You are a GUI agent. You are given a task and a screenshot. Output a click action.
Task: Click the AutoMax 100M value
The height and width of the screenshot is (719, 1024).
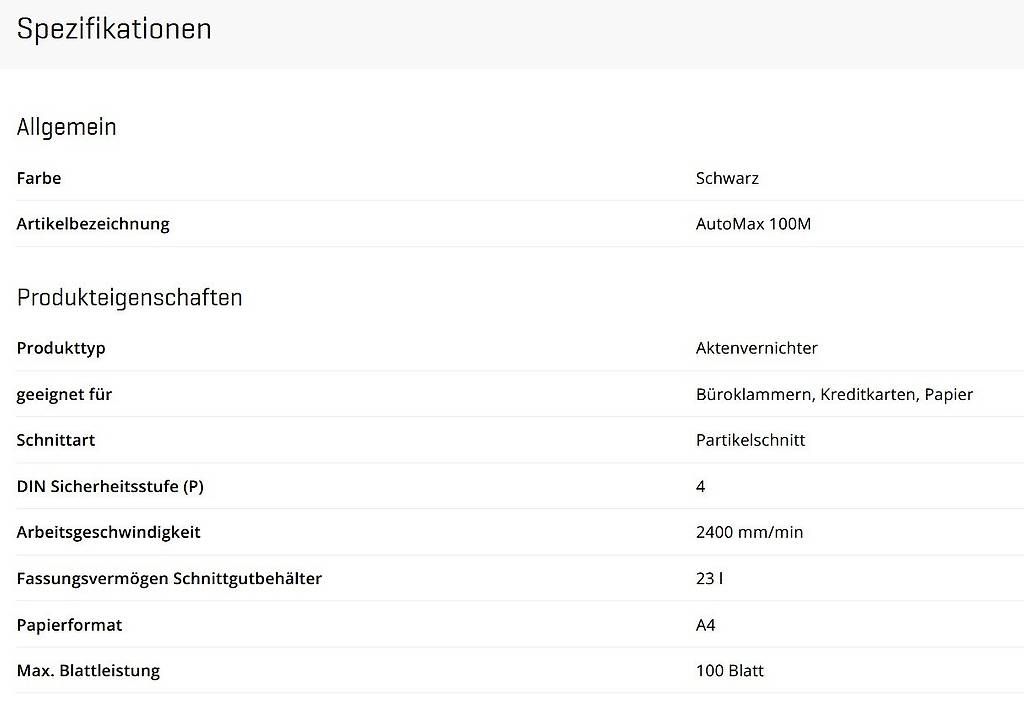pyautogui.click(x=754, y=224)
